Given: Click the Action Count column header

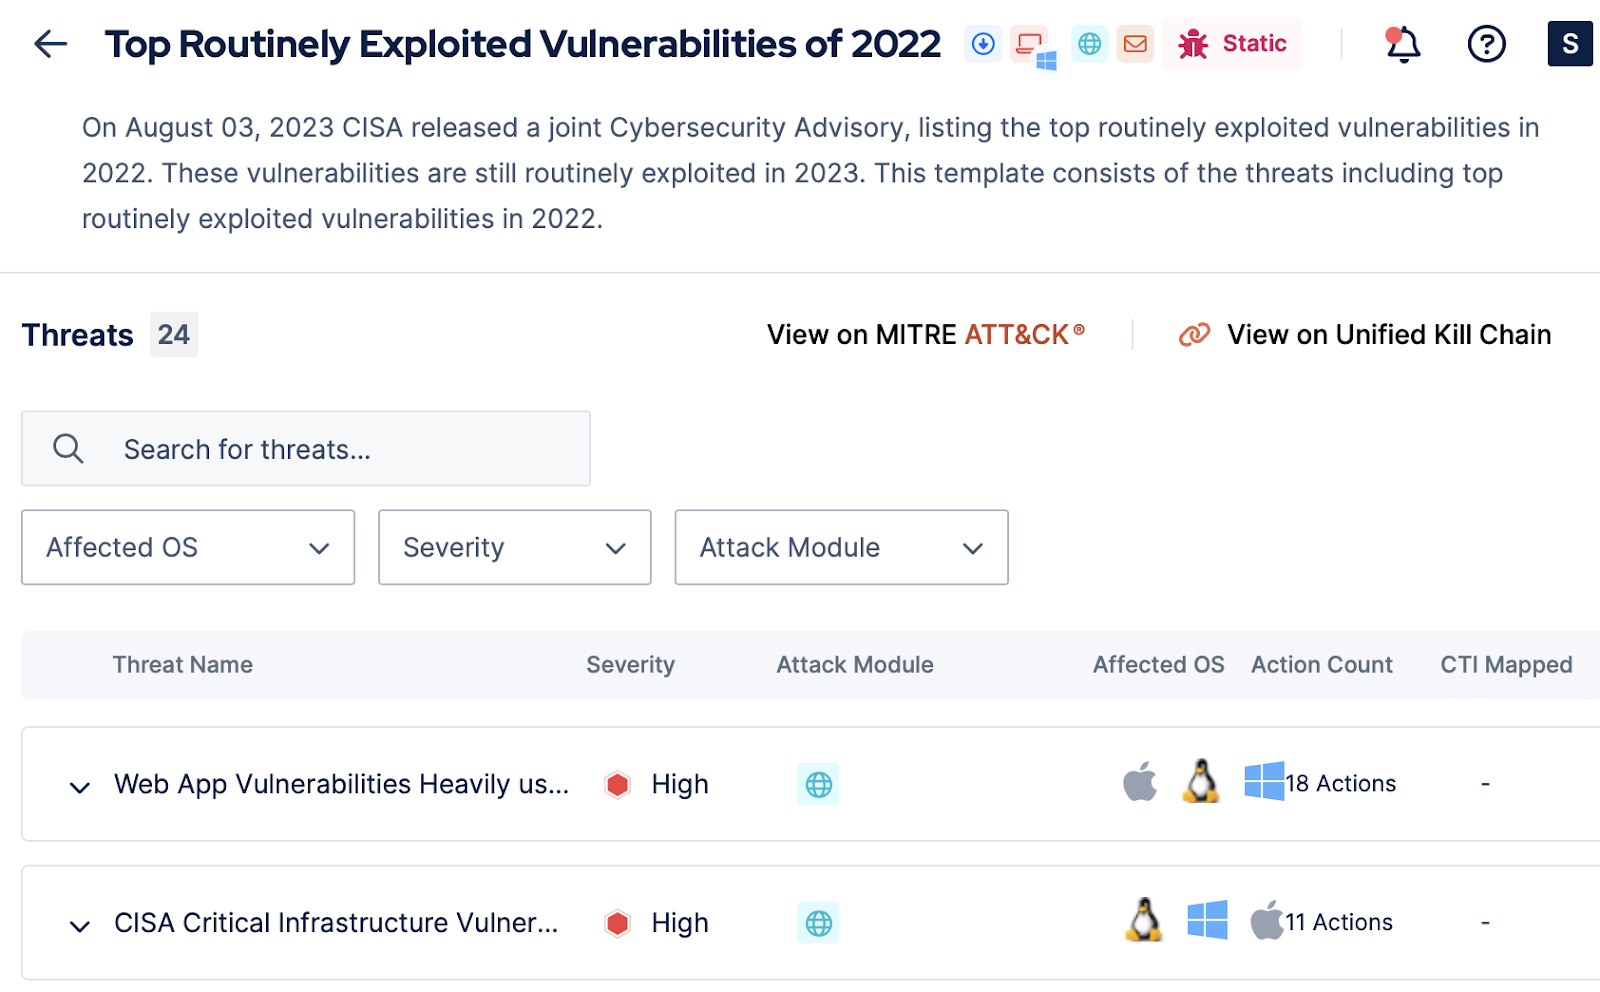Looking at the screenshot, I should [1321, 665].
